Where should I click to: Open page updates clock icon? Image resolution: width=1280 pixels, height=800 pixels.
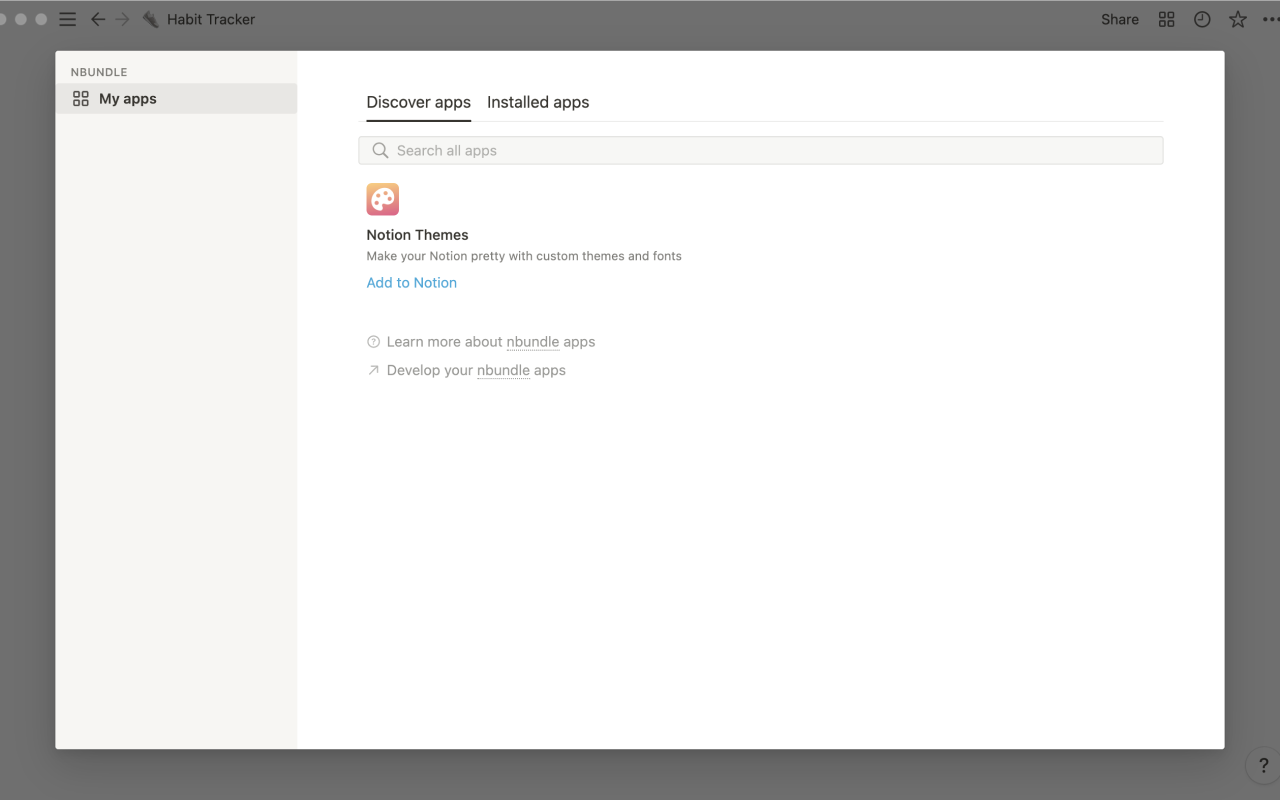1202,19
